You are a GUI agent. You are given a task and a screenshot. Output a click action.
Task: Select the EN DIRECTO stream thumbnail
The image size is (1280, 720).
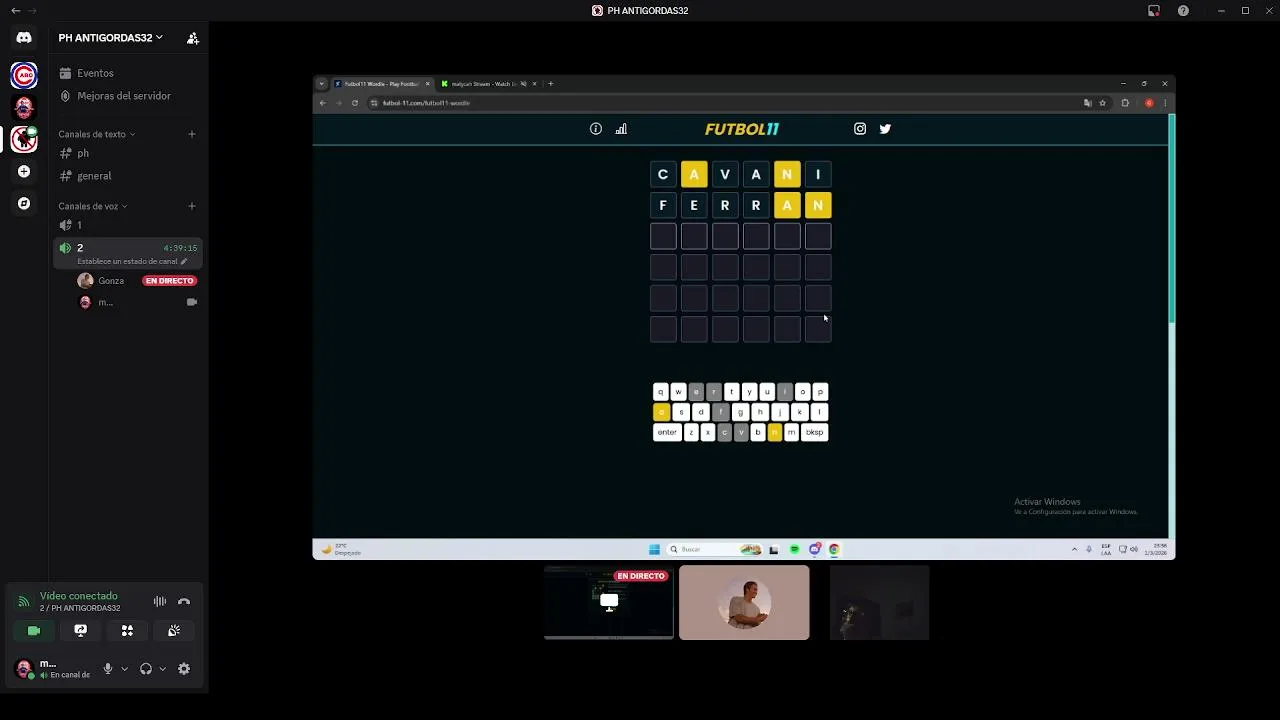tap(609, 602)
